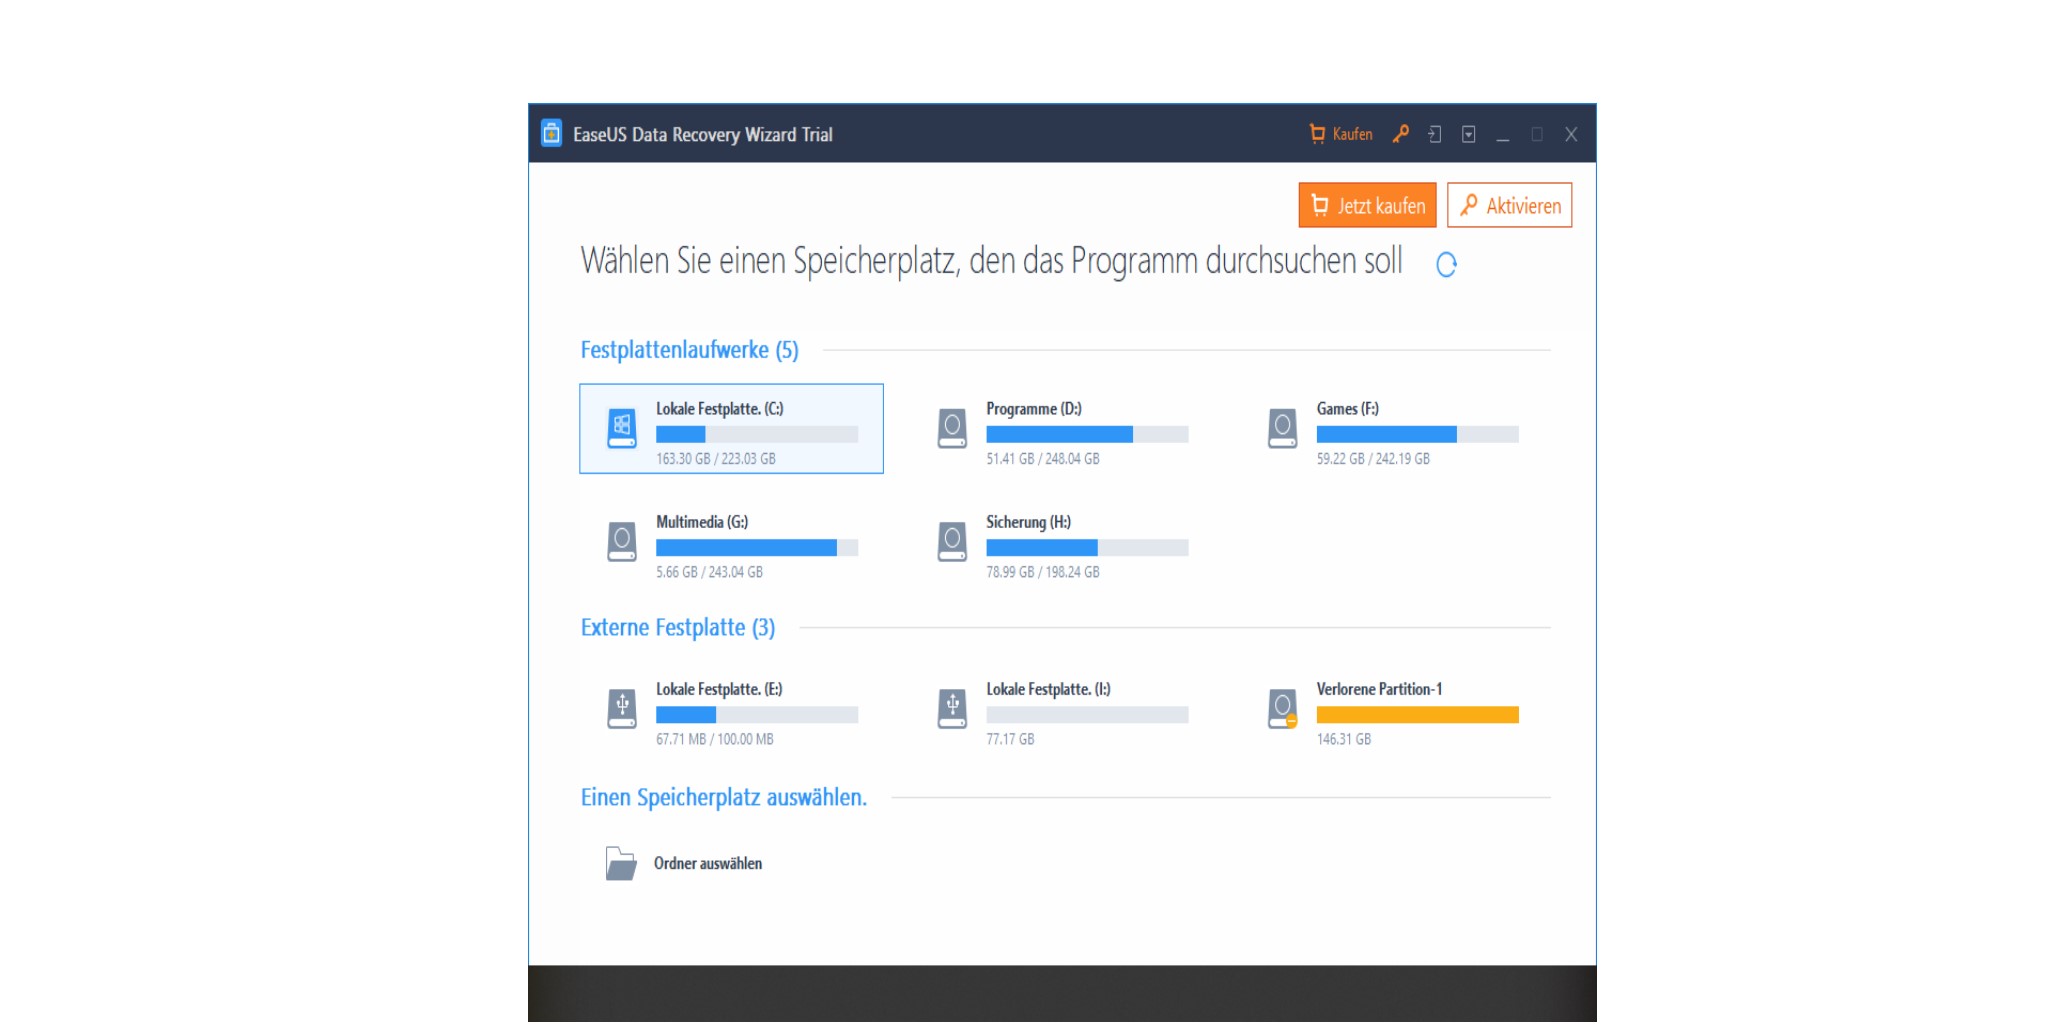Image resolution: width=2056 pixels, height=1032 pixels.
Task: Click the refresh drives icon beside the heading
Action: point(1446,264)
